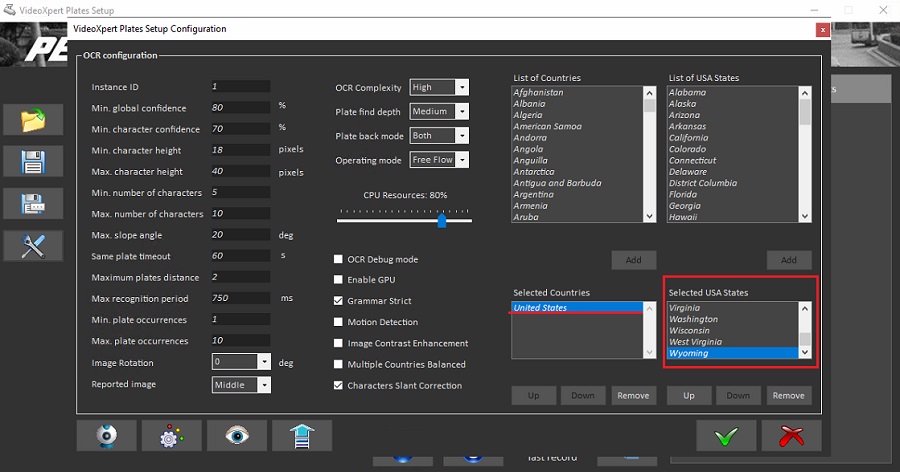Save configuration with the floppy disk icon
The width and height of the screenshot is (900, 472).
coord(33,162)
